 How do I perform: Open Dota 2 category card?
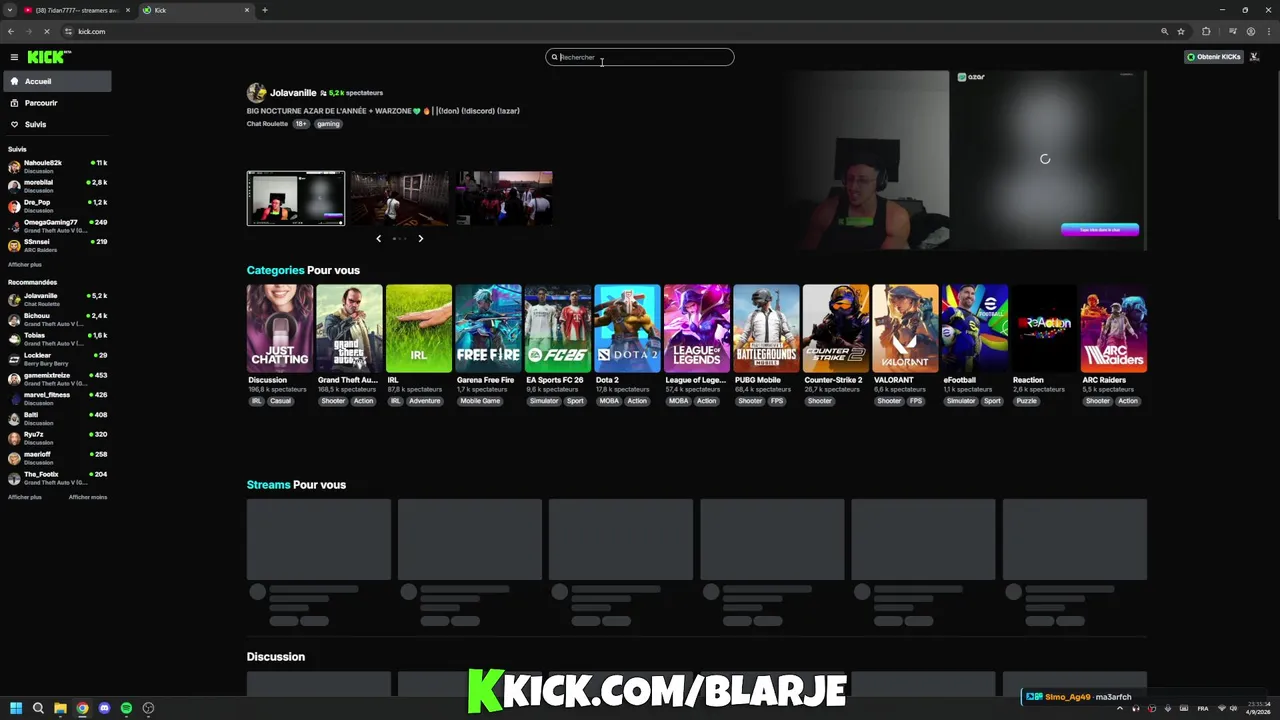[x=627, y=329]
